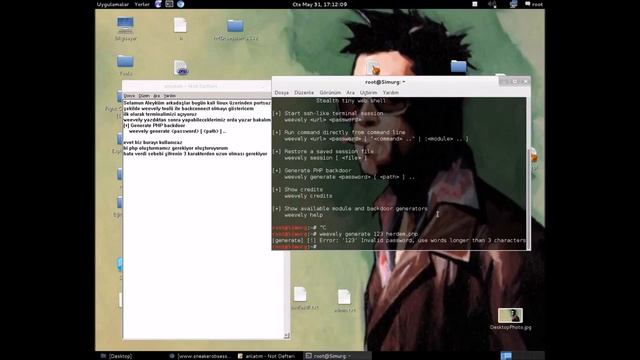Close the root@Simurg terminal window
This screenshot has width=640, height=360.
(525, 82)
